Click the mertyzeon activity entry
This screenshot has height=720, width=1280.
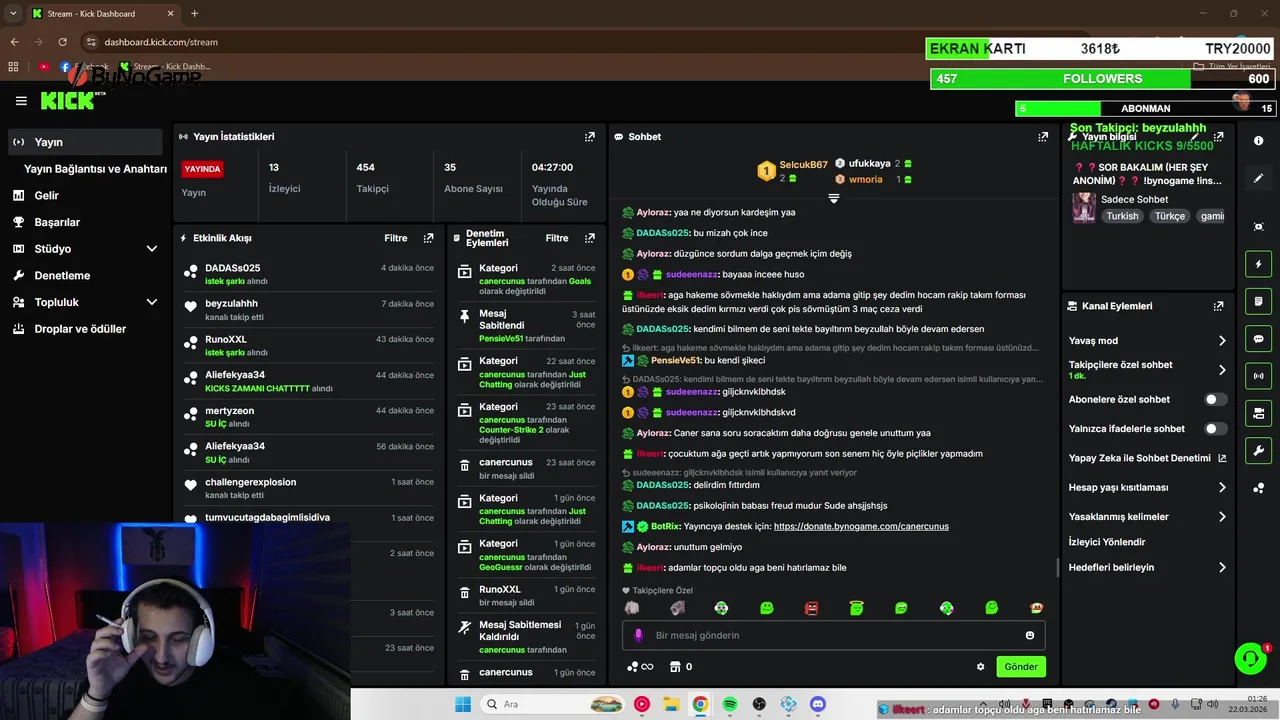(x=309, y=417)
